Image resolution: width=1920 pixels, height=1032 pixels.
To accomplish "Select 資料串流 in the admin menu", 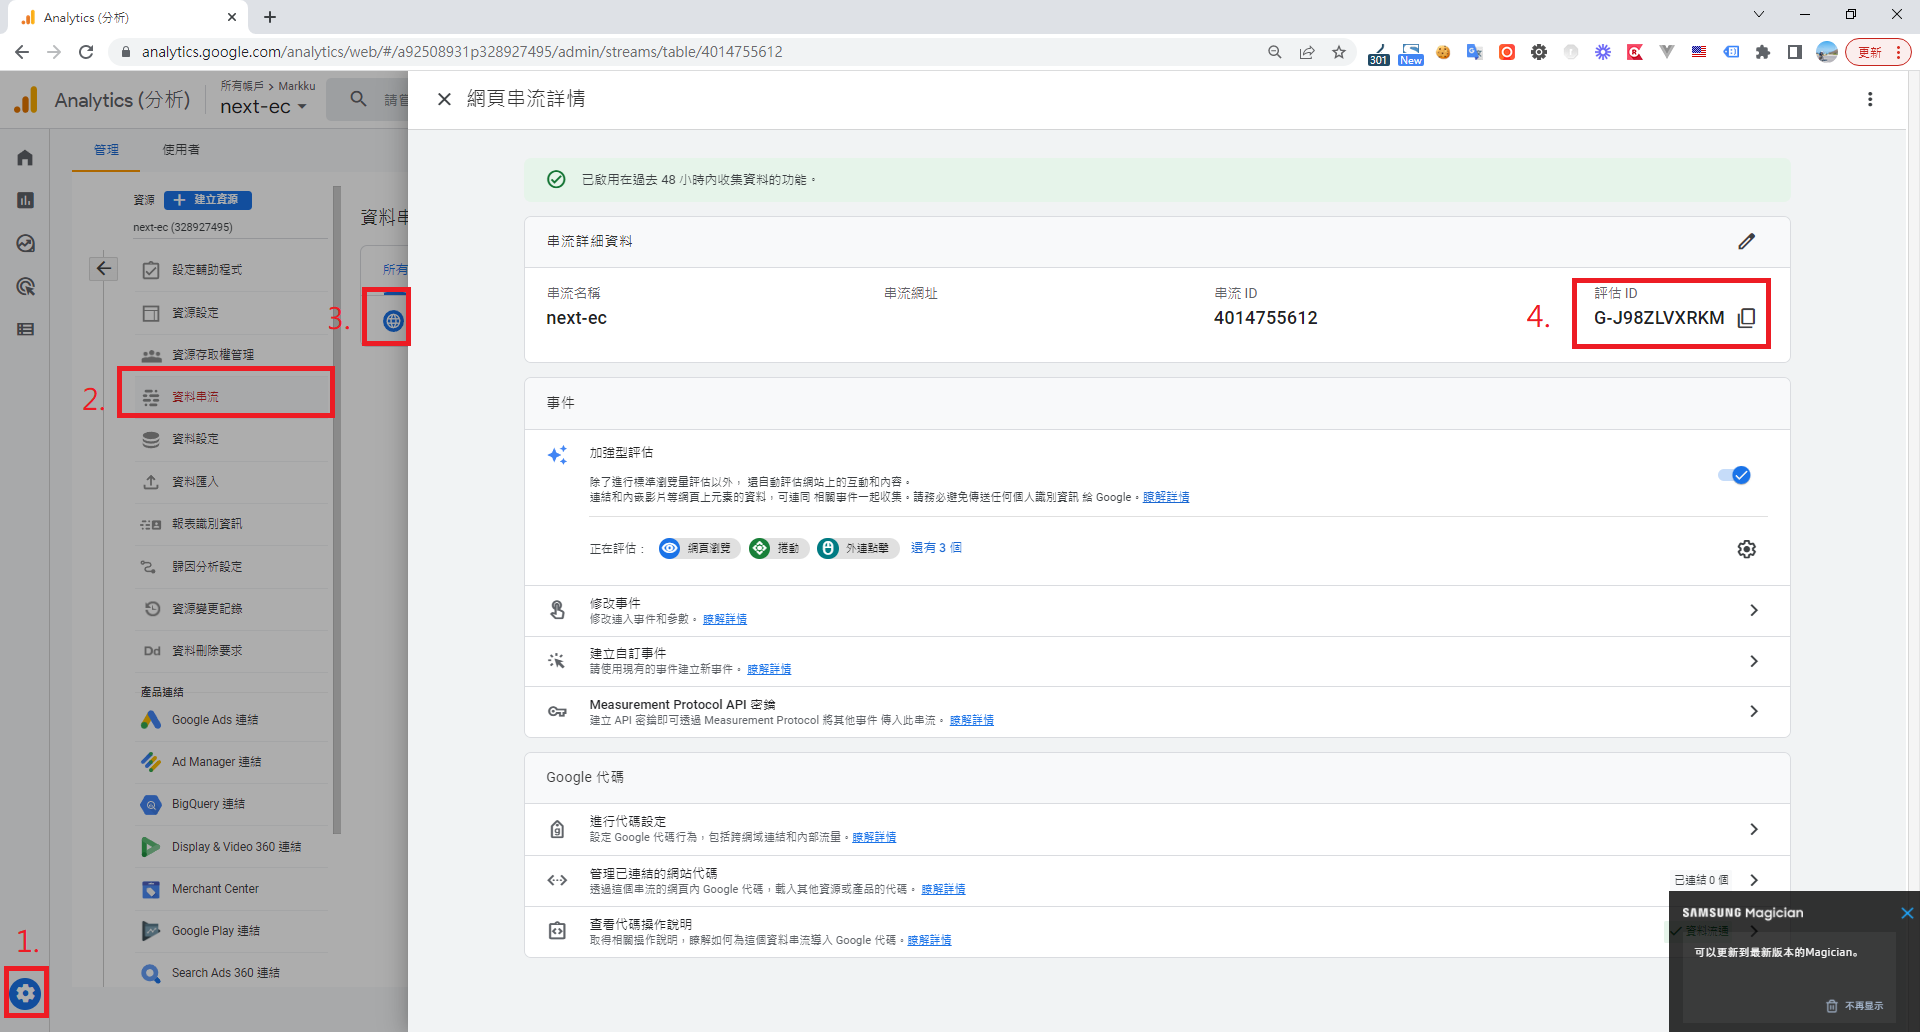I will tap(196, 397).
